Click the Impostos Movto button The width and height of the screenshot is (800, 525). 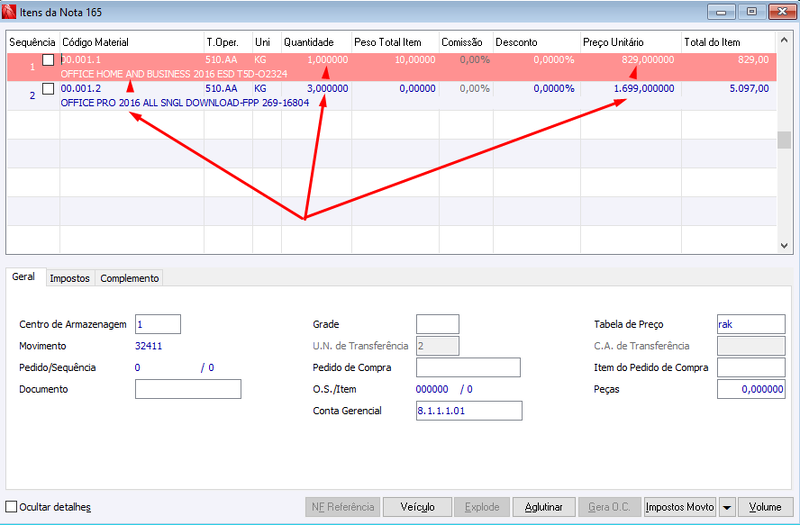pos(680,507)
